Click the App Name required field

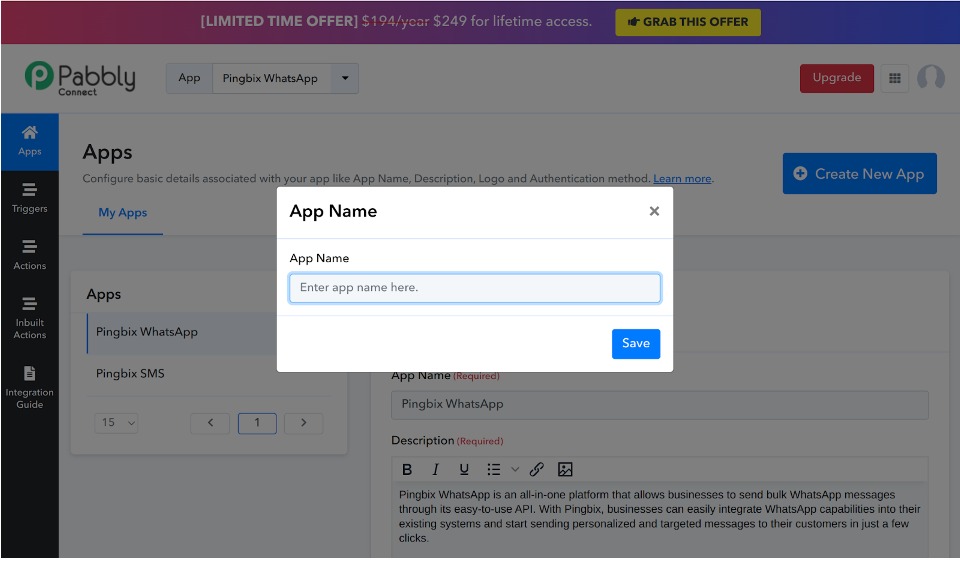pos(659,405)
